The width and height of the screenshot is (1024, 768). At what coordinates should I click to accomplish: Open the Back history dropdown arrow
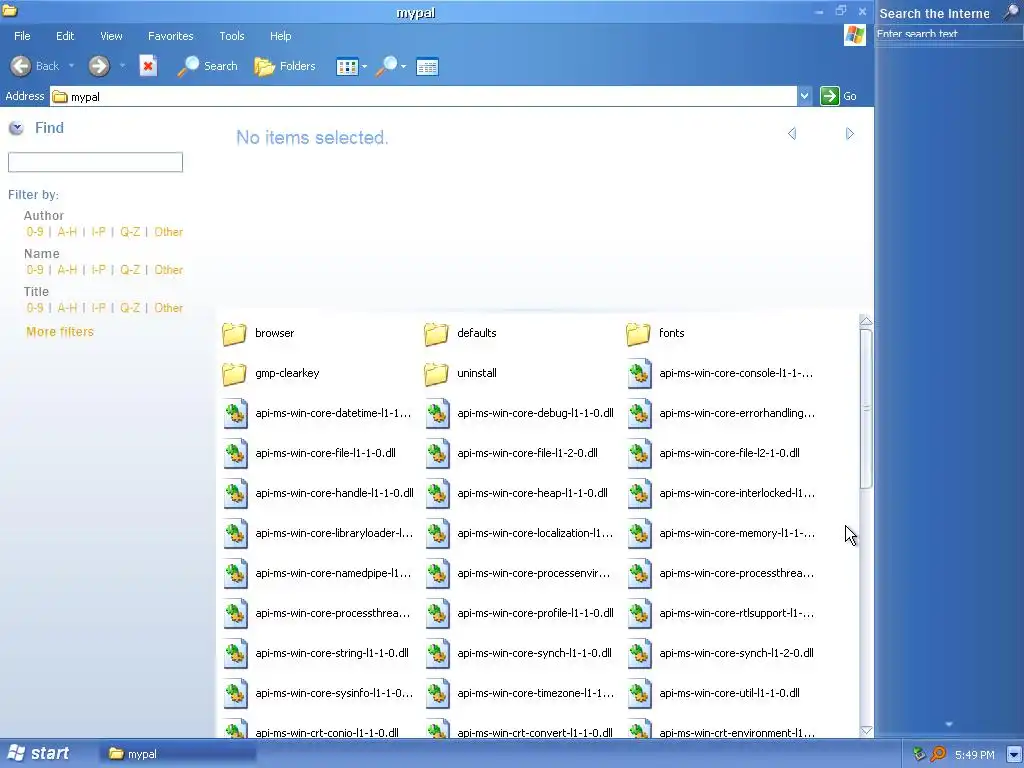click(71, 66)
